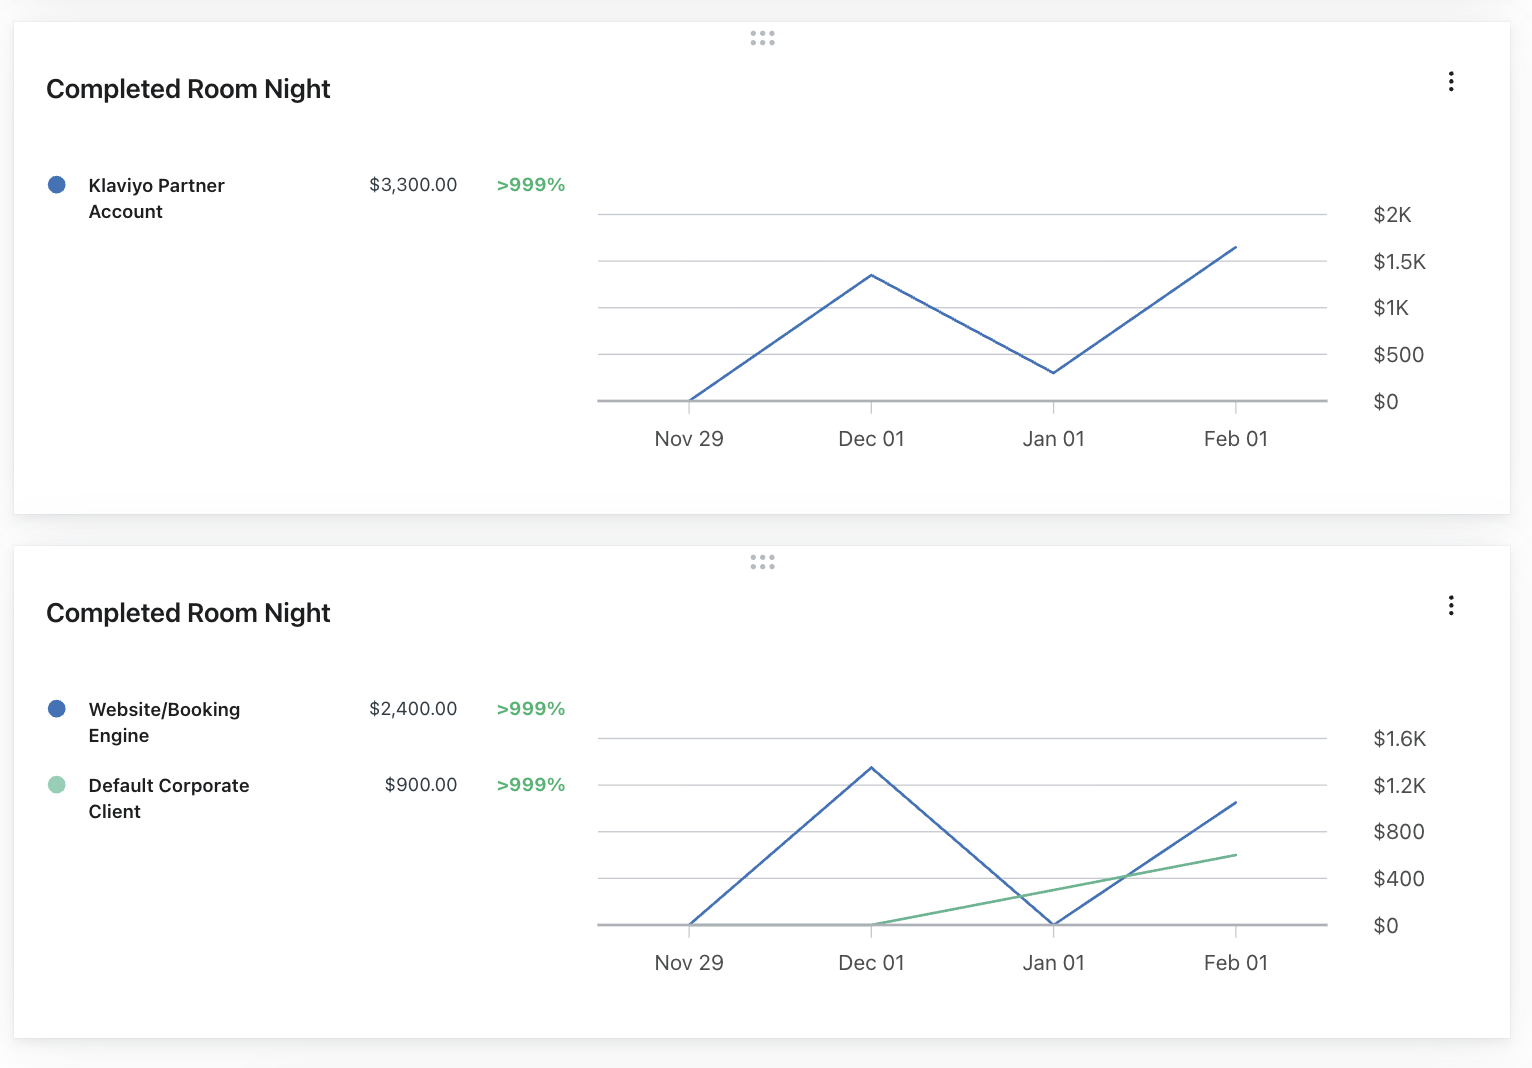The image size is (1532, 1068).
Task: Click the drag handle above the bottom chart
Action: click(762, 562)
